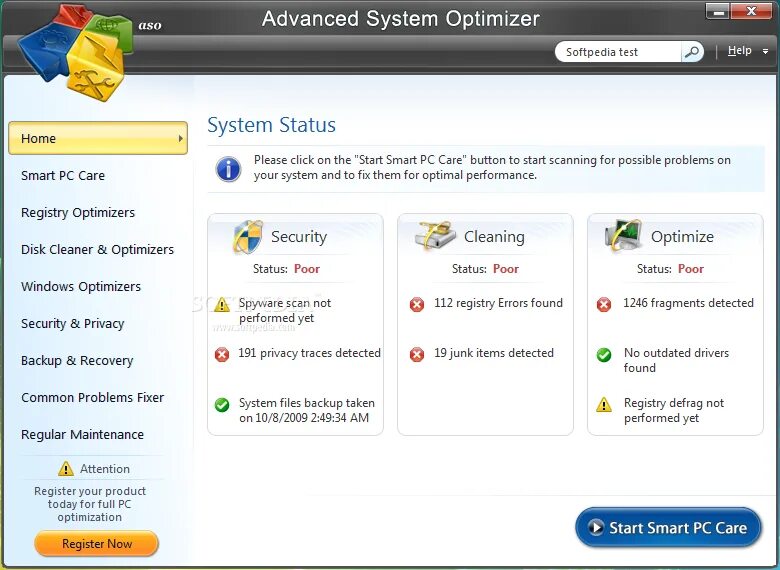Click 'No outdated drivers found' text
780x570 pixels.
tap(676, 361)
